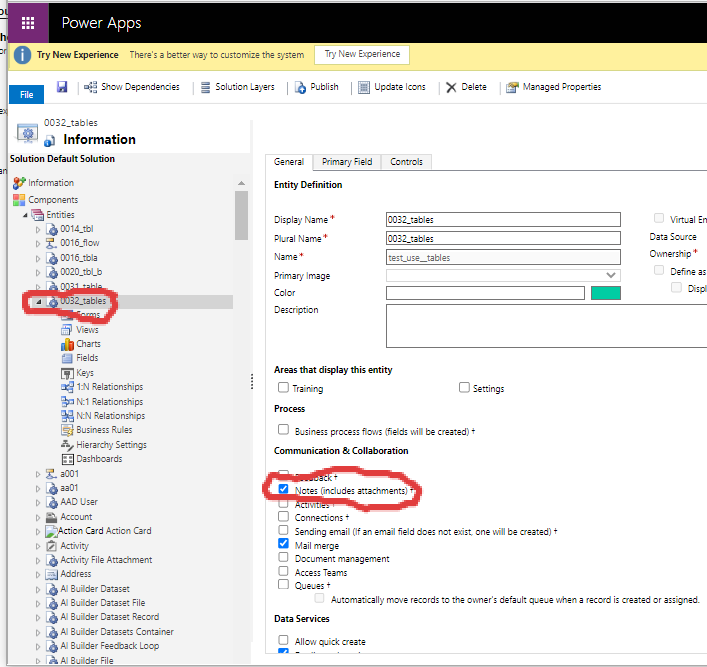This screenshot has height=667, width=707.
Task: Click the Try New Experience button
Action: (361, 54)
